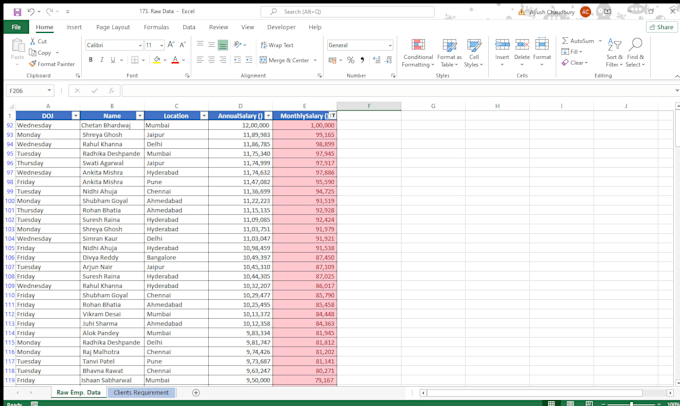Image resolution: width=680 pixels, height=406 pixels.
Task: Switch to the Insert ribbon tab
Action: pos(74,27)
